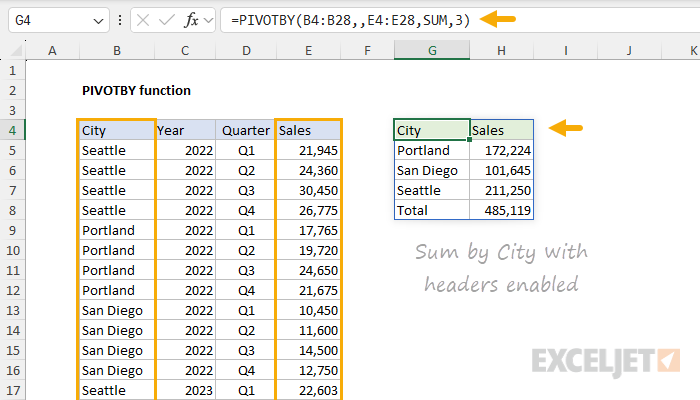
Task: Click the 'Sales' header in column E
Action: point(308,130)
